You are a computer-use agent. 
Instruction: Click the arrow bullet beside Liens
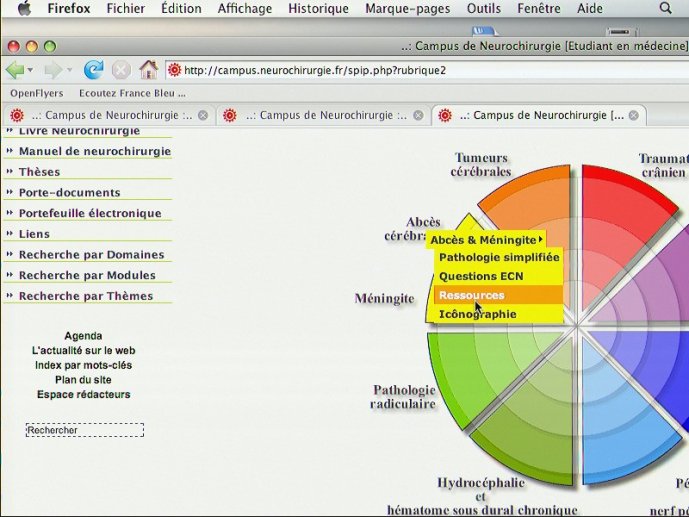10,233
